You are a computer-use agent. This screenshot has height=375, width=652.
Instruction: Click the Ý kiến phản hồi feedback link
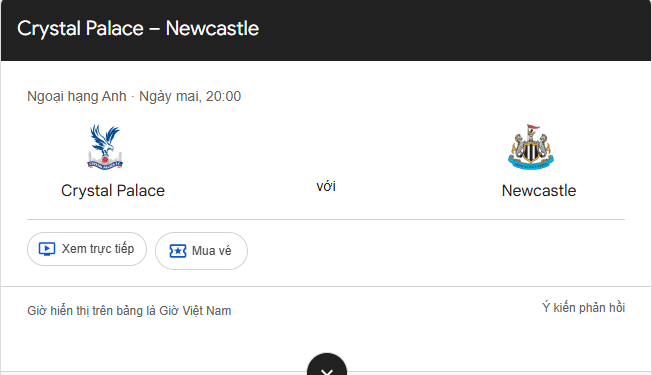pyautogui.click(x=583, y=308)
